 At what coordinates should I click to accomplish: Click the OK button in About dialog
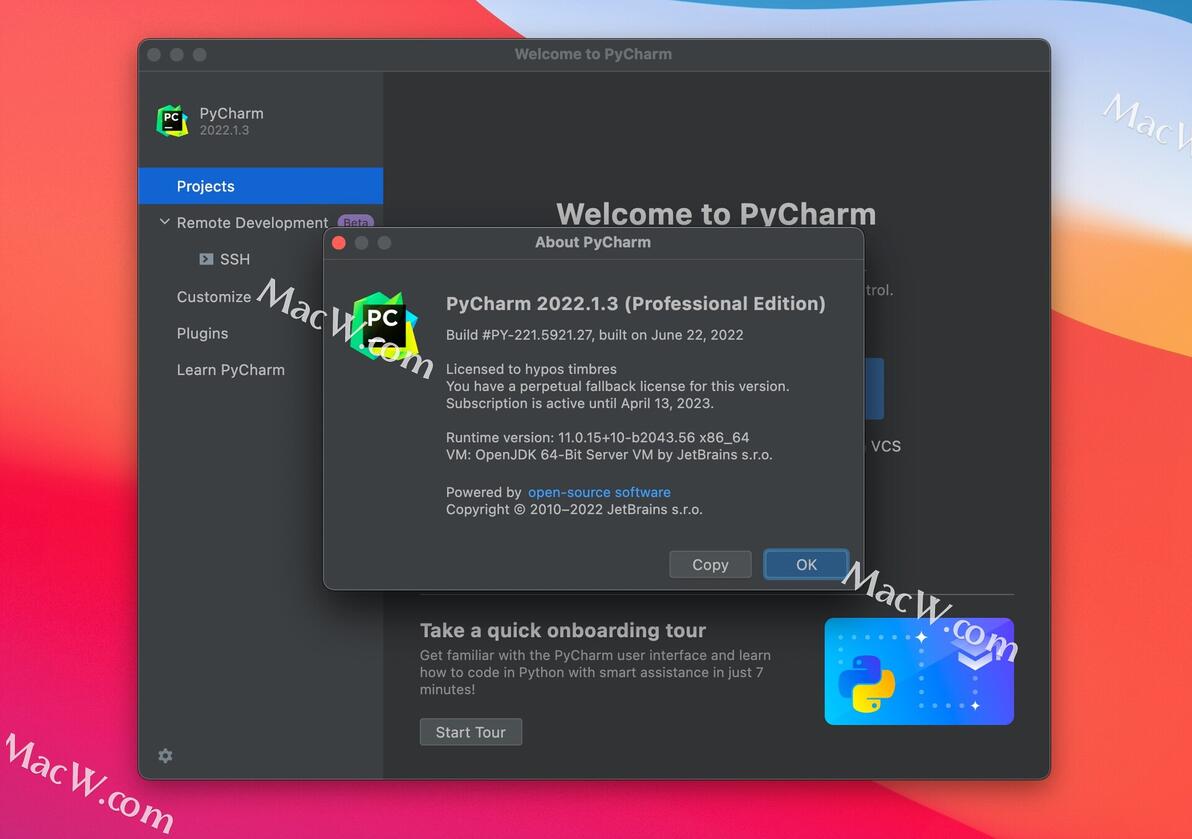(x=806, y=565)
